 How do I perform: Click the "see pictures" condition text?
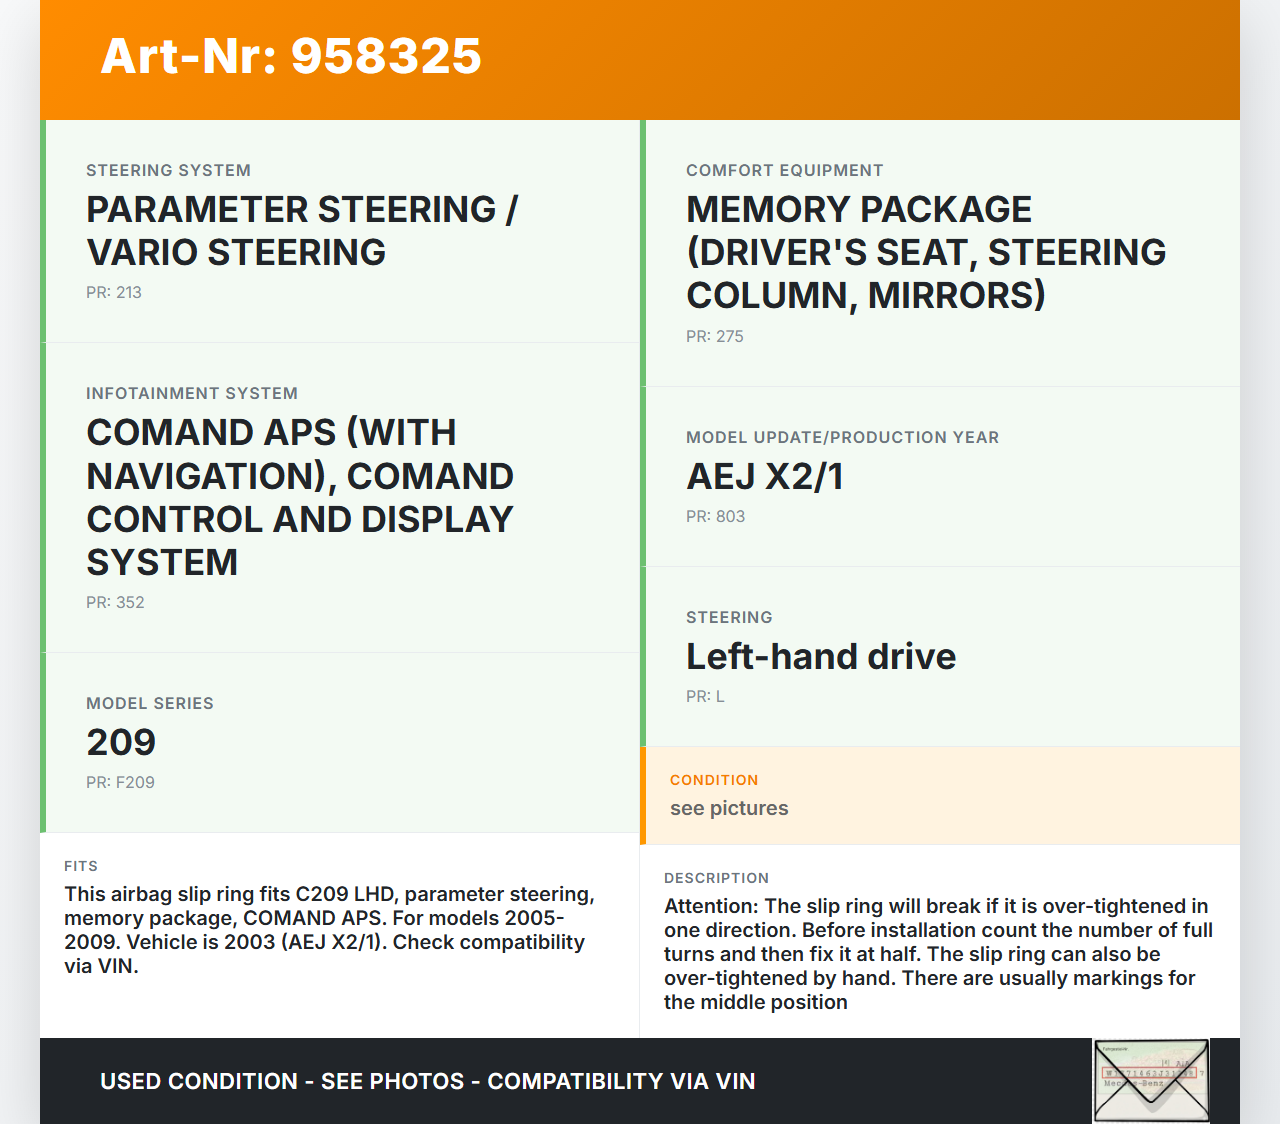pos(729,809)
